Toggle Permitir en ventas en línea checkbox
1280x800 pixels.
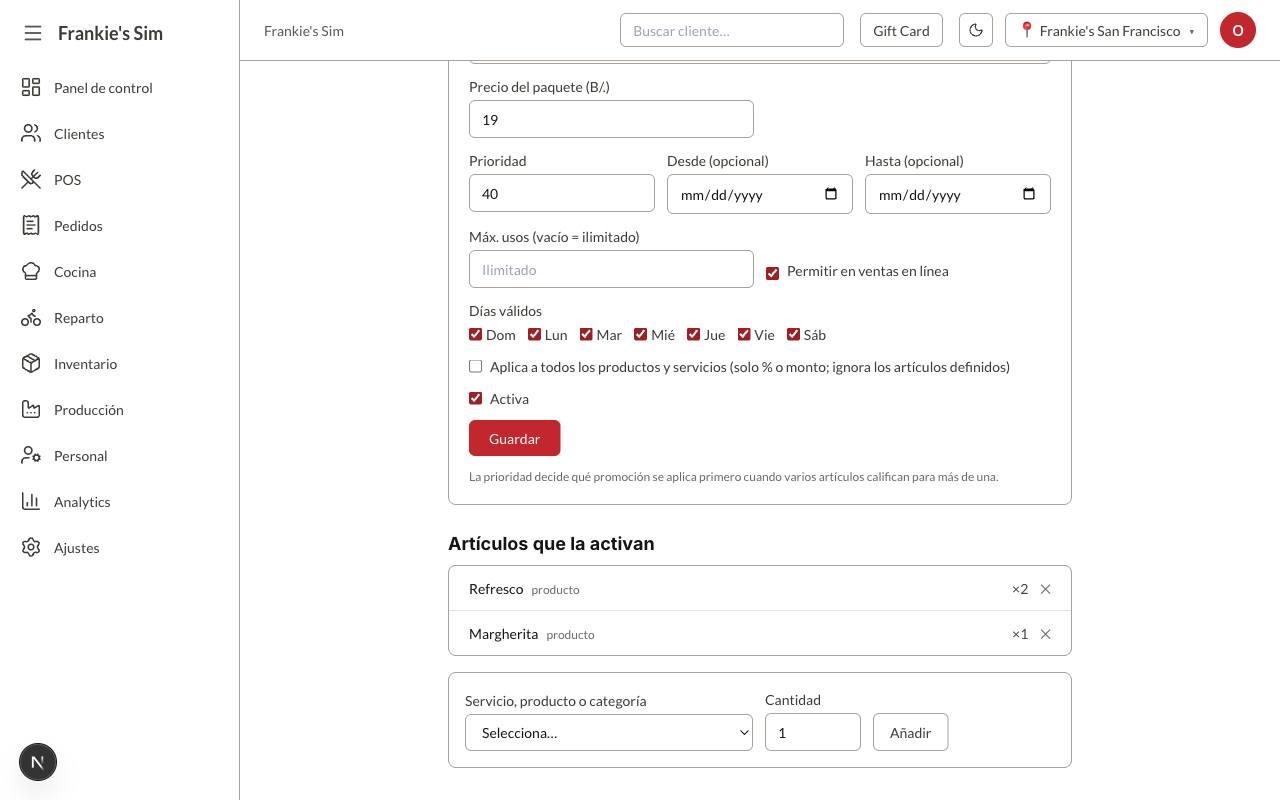(772, 273)
